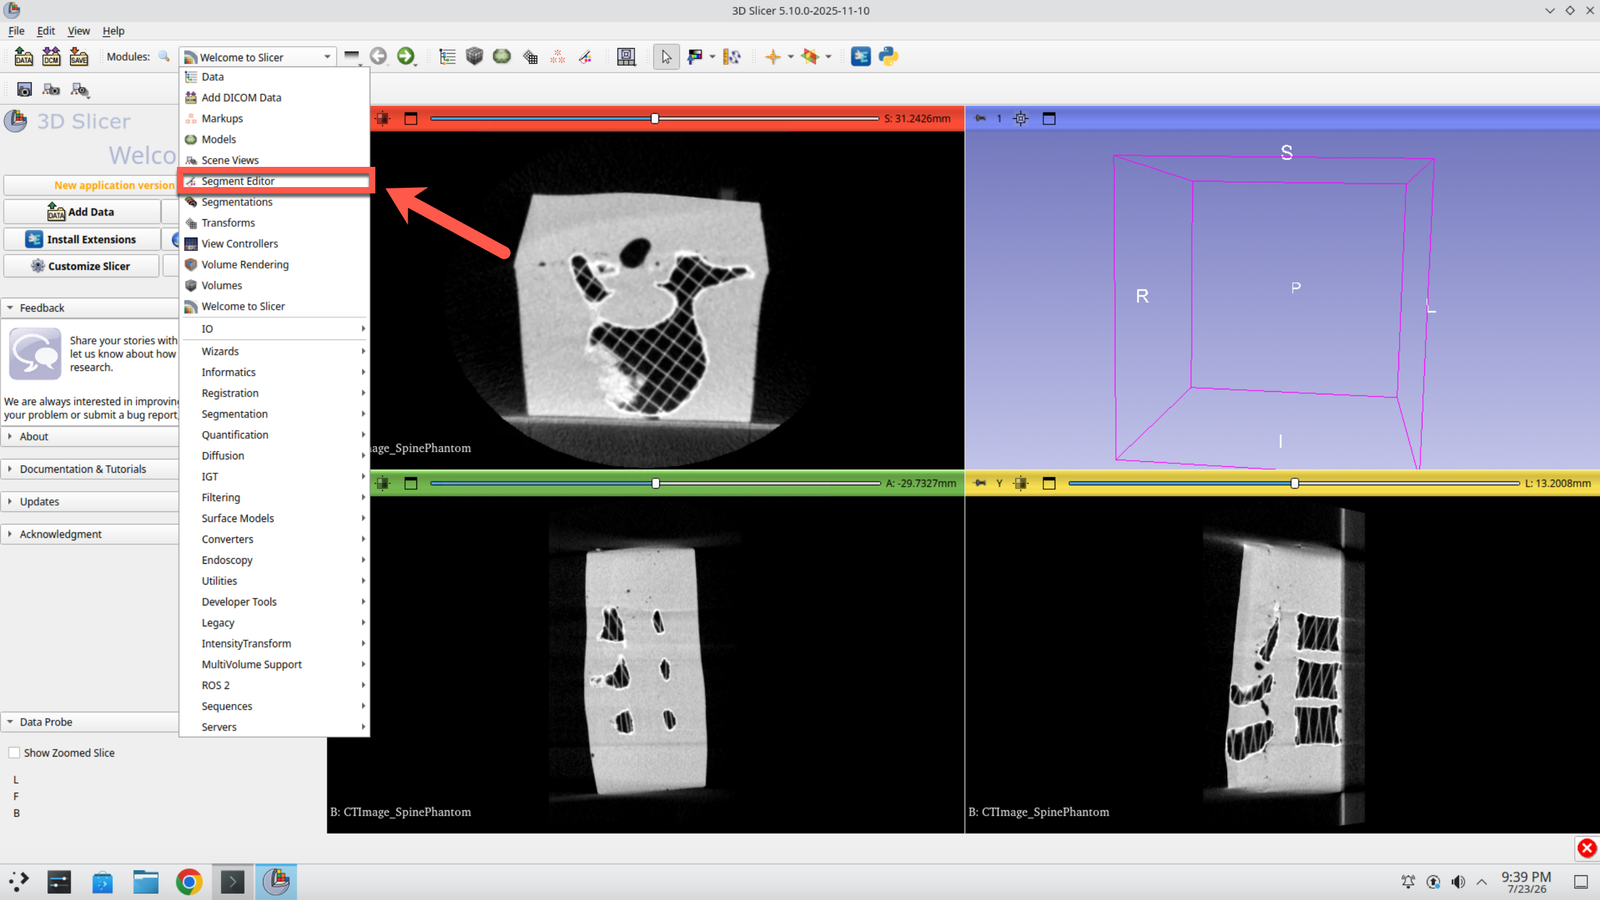Image resolution: width=1600 pixels, height=900 pixels.
Task: Open Chrome from the taskbar
Action: click(x=189, y=882)
